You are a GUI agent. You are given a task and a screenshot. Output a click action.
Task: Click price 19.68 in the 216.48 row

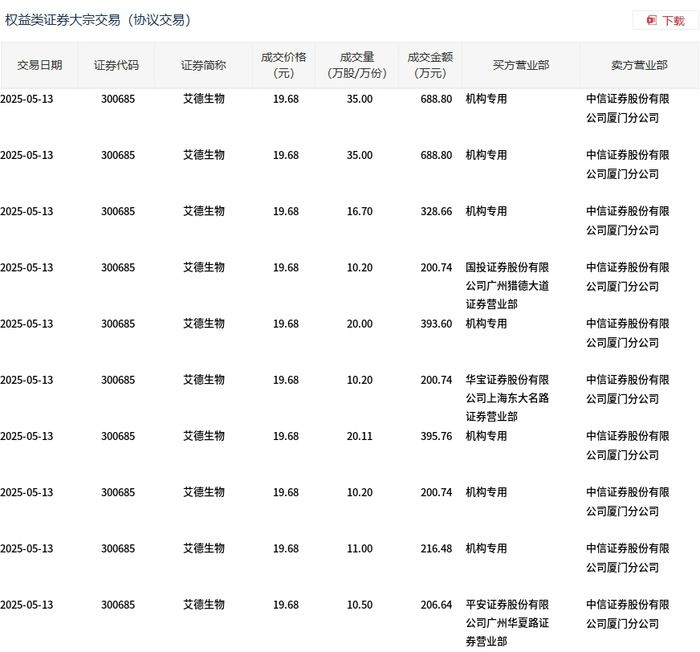[x=286, y=549]
